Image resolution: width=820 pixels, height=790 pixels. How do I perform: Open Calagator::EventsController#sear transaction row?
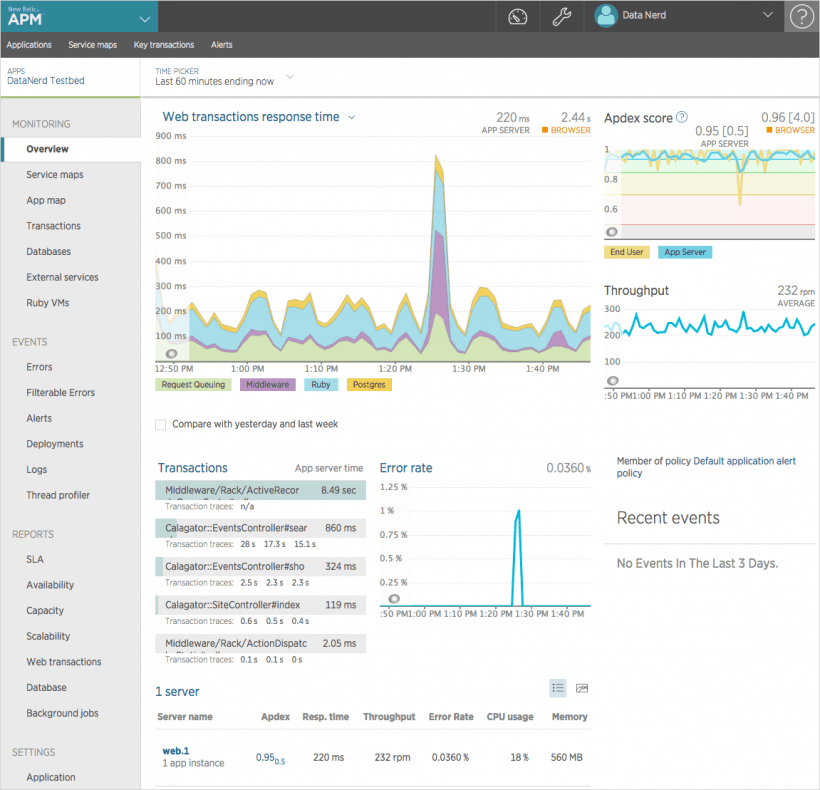tap(260, 528)
